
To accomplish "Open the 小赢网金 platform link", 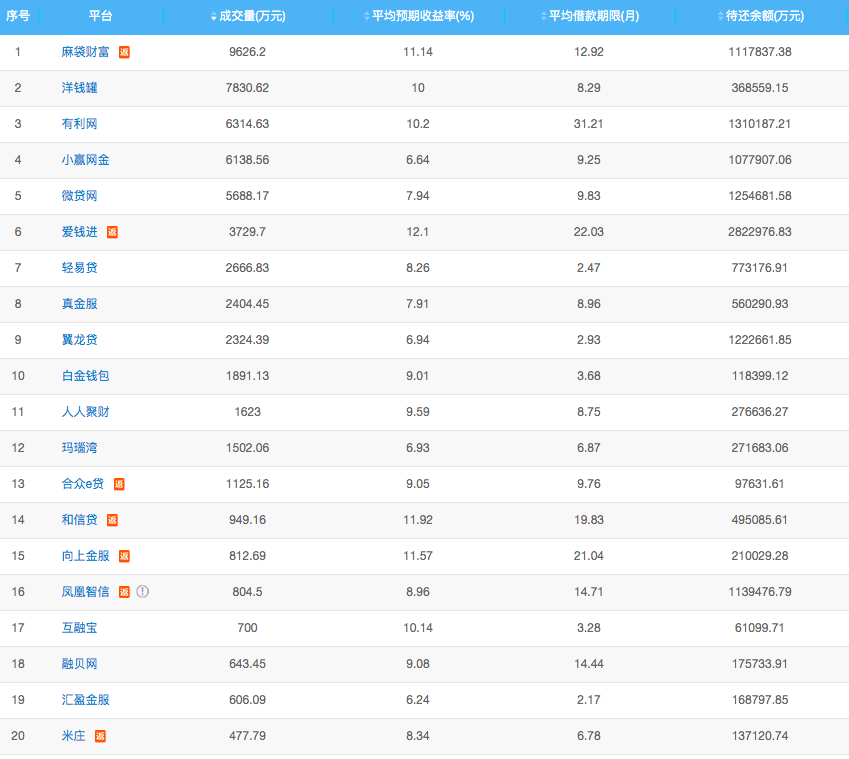I will click(x=86, y=160).
